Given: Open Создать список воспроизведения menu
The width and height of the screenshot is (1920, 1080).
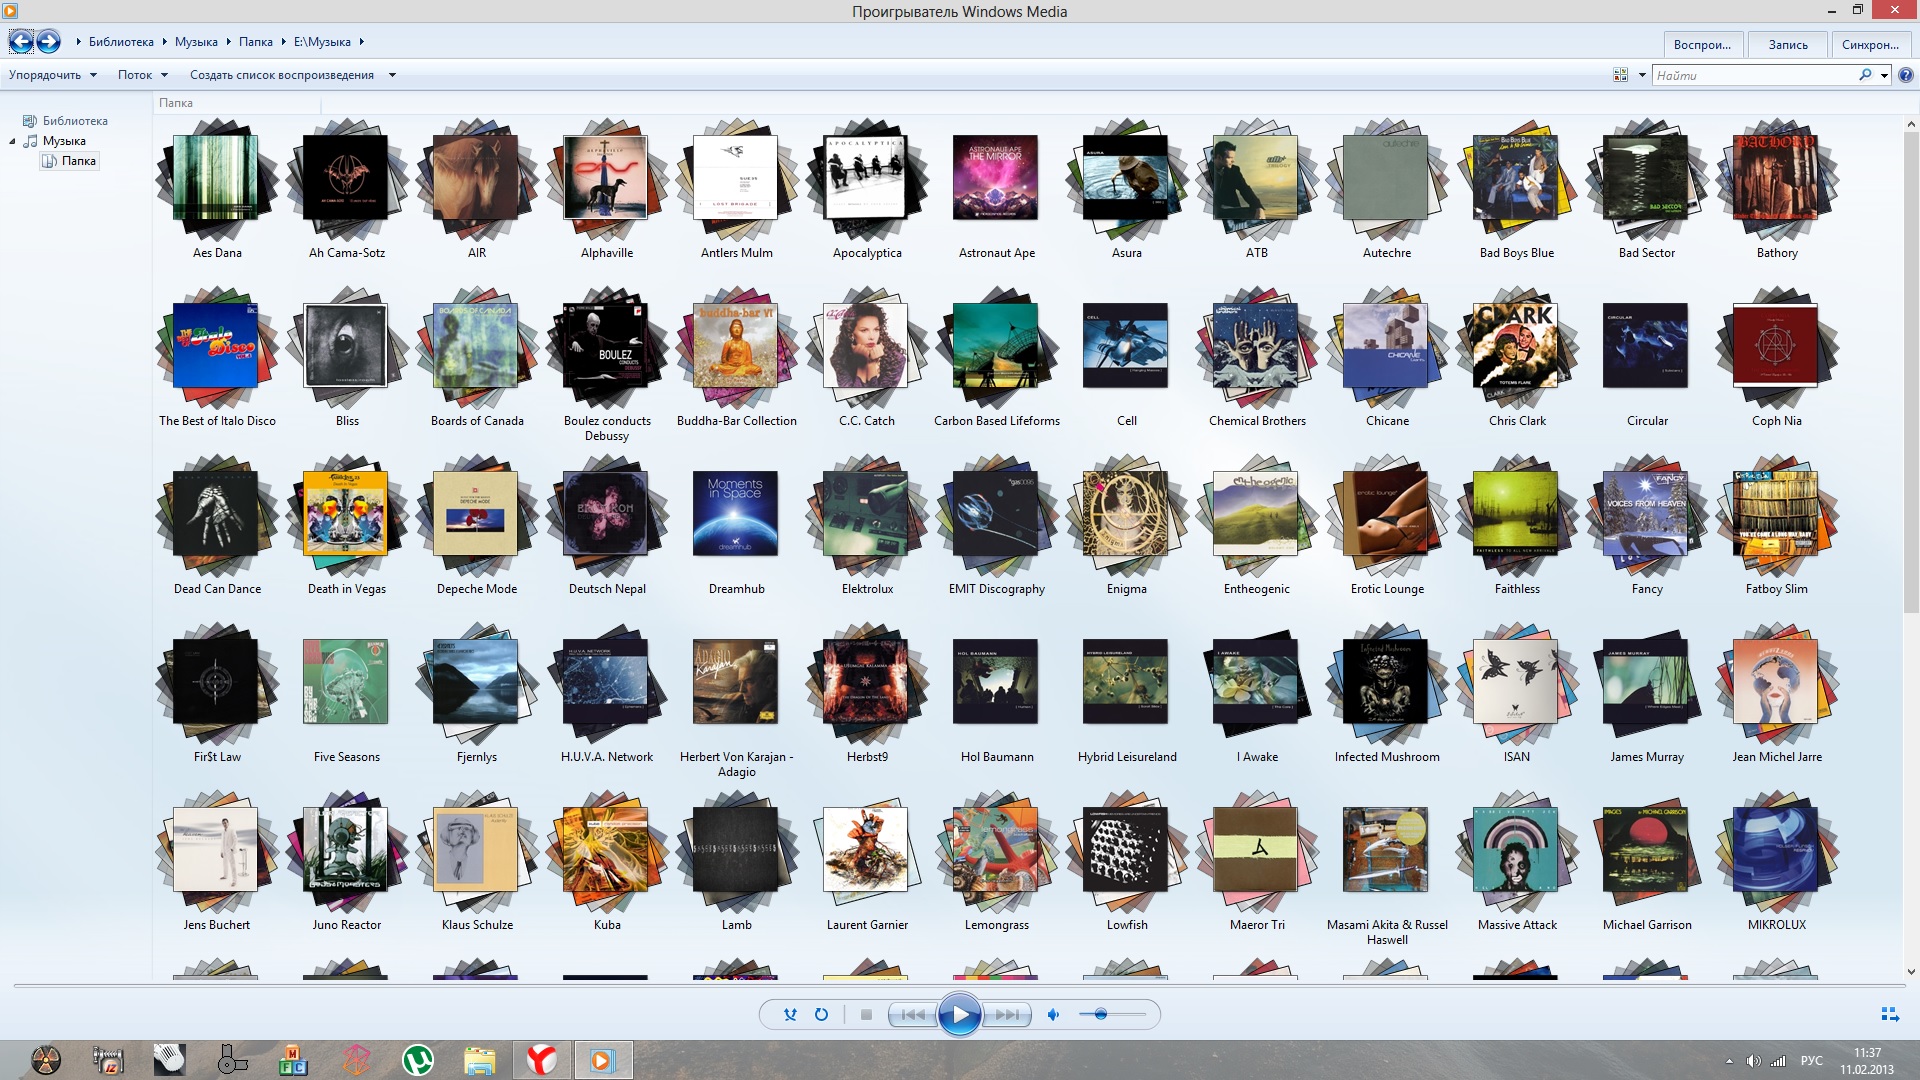Looking at the screenshot, I should pos(282,75).
